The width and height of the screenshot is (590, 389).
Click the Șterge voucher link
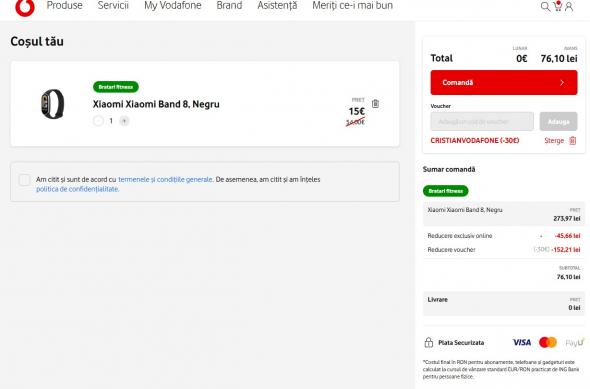(554, 141)
